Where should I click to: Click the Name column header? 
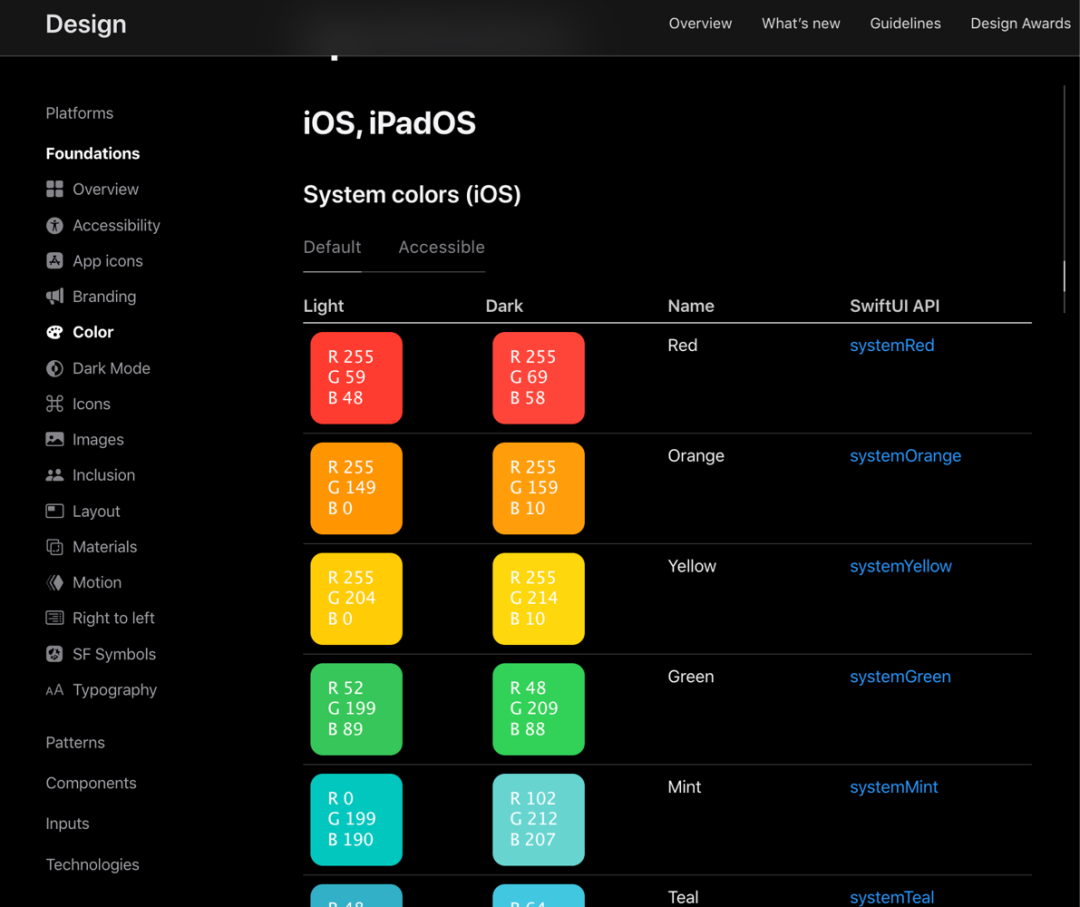coord(691,306)
